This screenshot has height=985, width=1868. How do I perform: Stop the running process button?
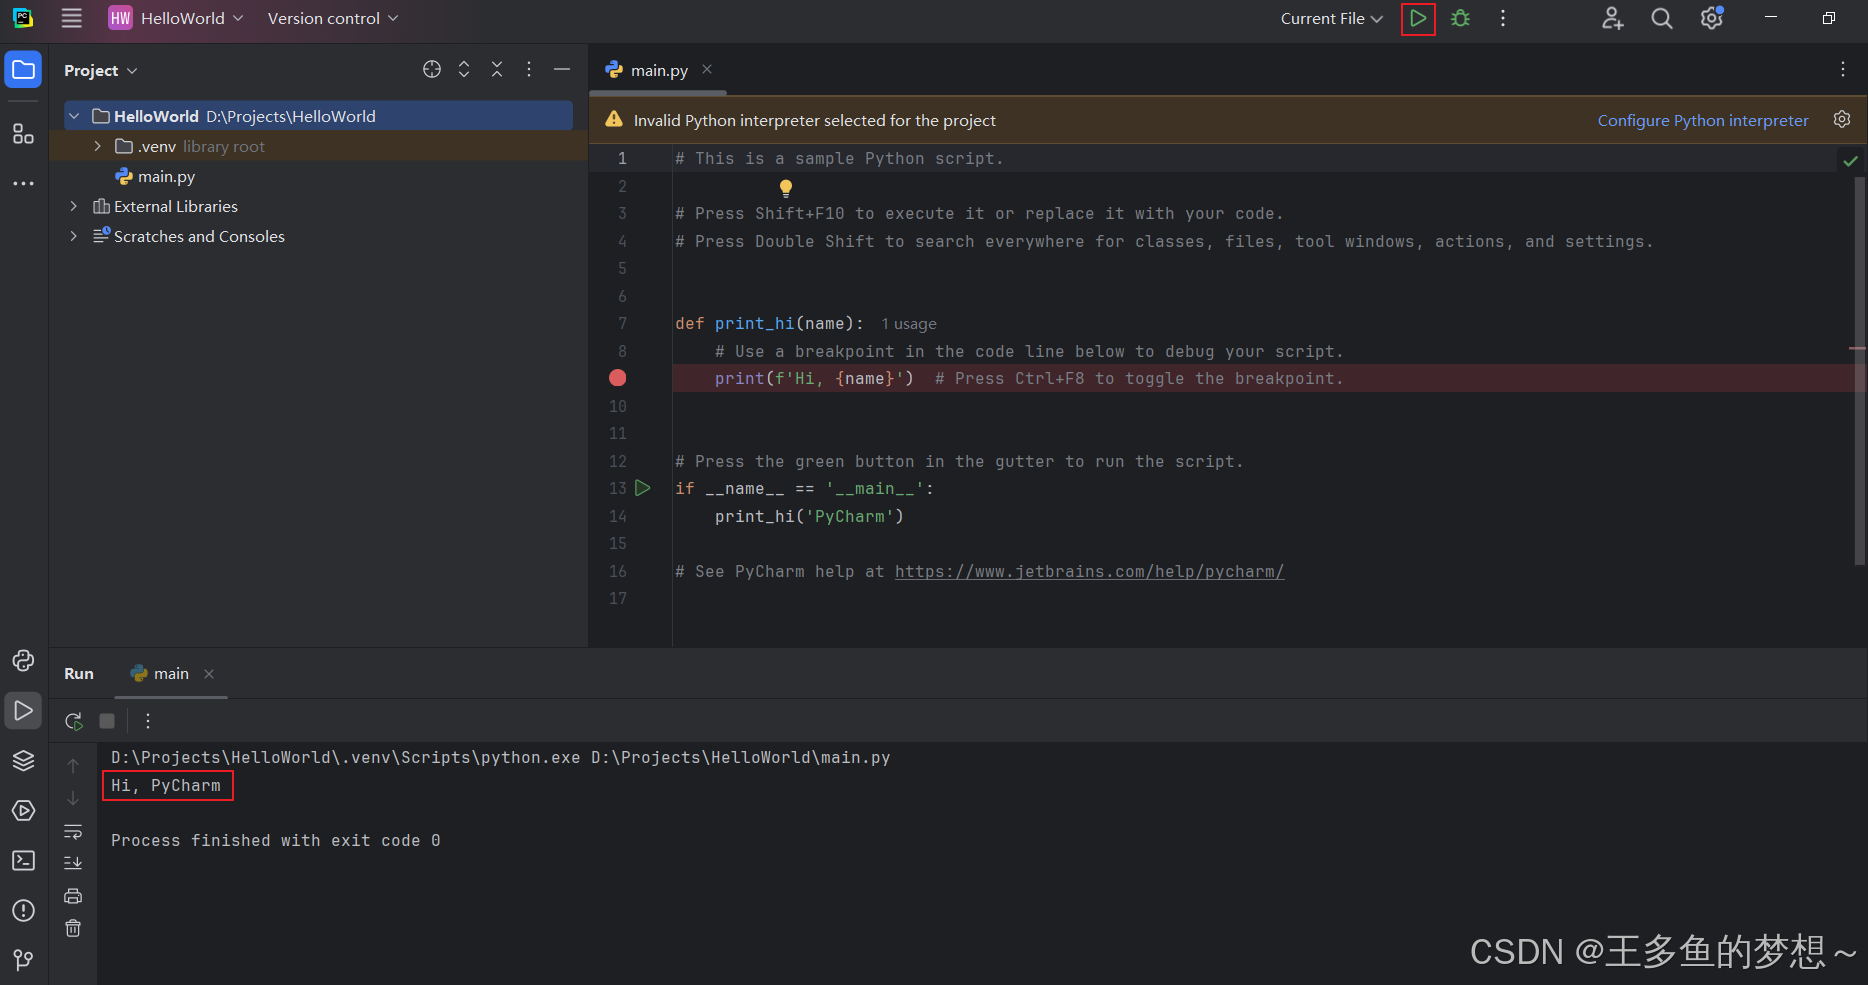107,721
